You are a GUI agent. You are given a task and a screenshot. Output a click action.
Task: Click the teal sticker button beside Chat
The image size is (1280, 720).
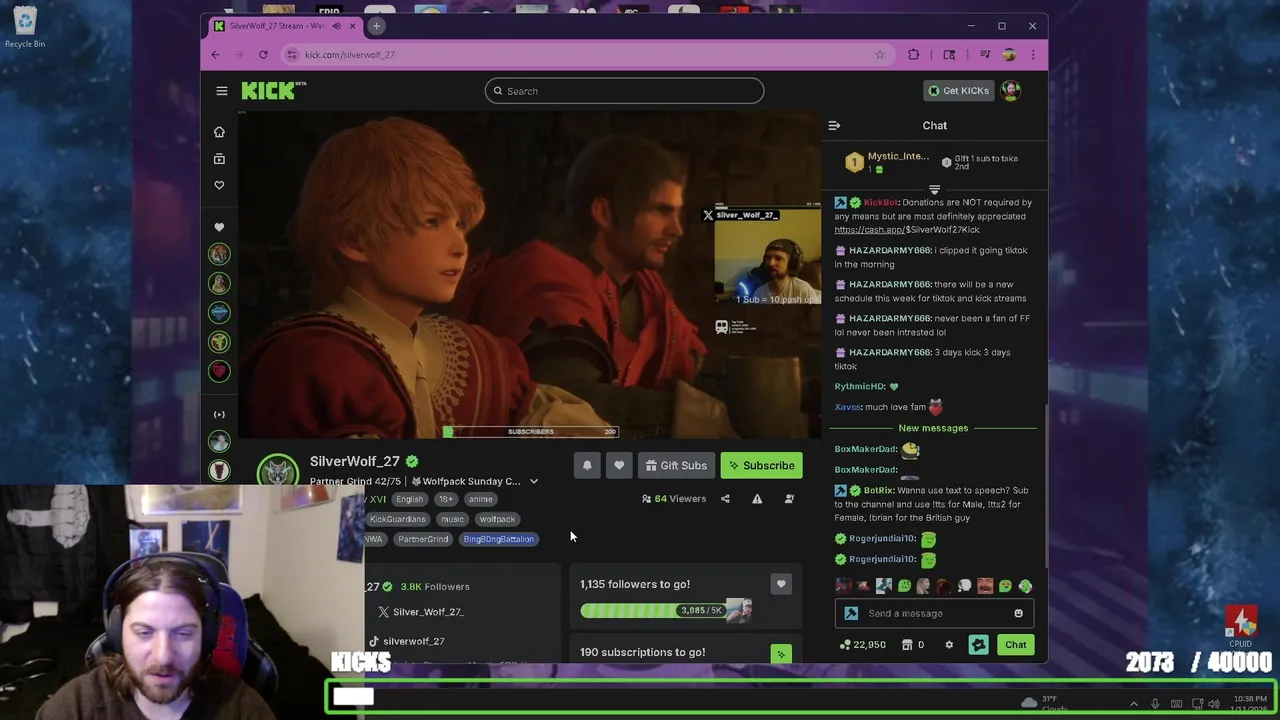978,645
